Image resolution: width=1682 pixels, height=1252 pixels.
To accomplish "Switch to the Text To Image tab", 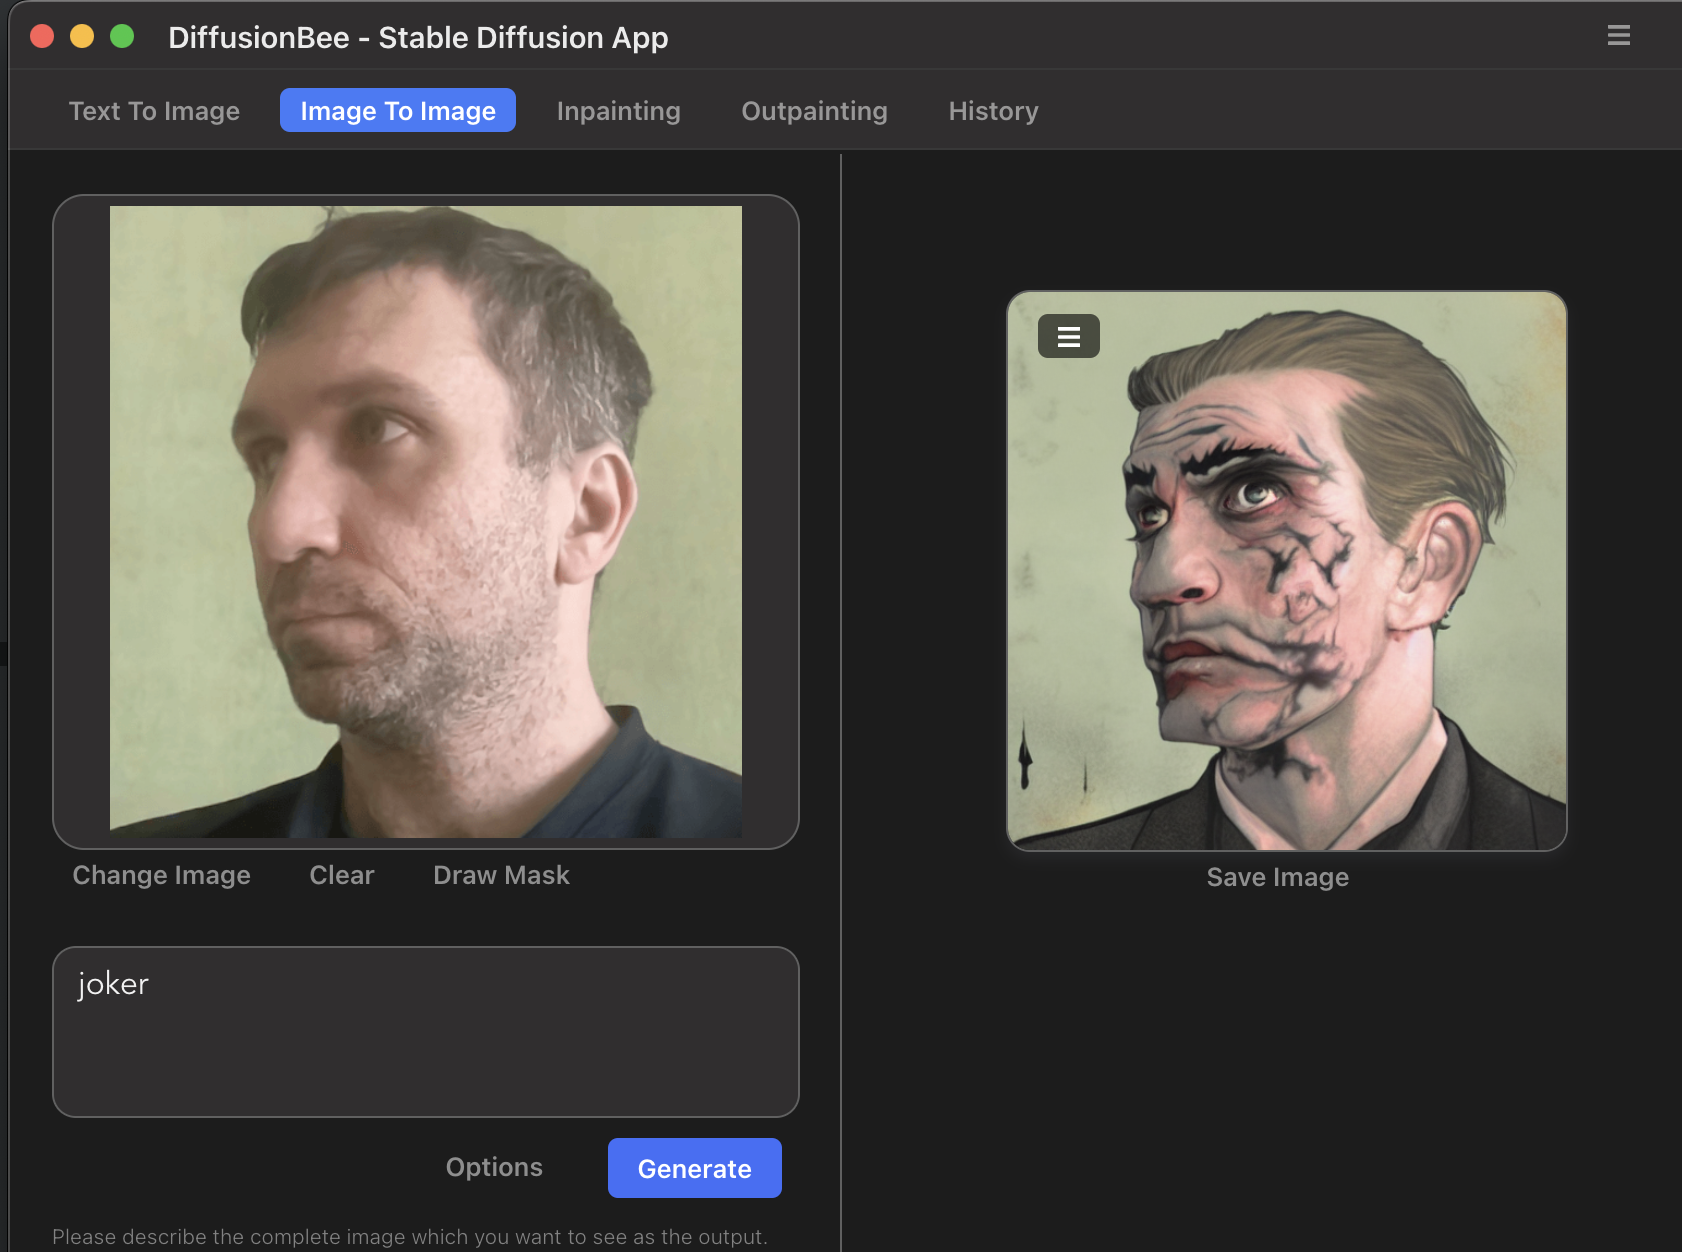I will point(154,111).
